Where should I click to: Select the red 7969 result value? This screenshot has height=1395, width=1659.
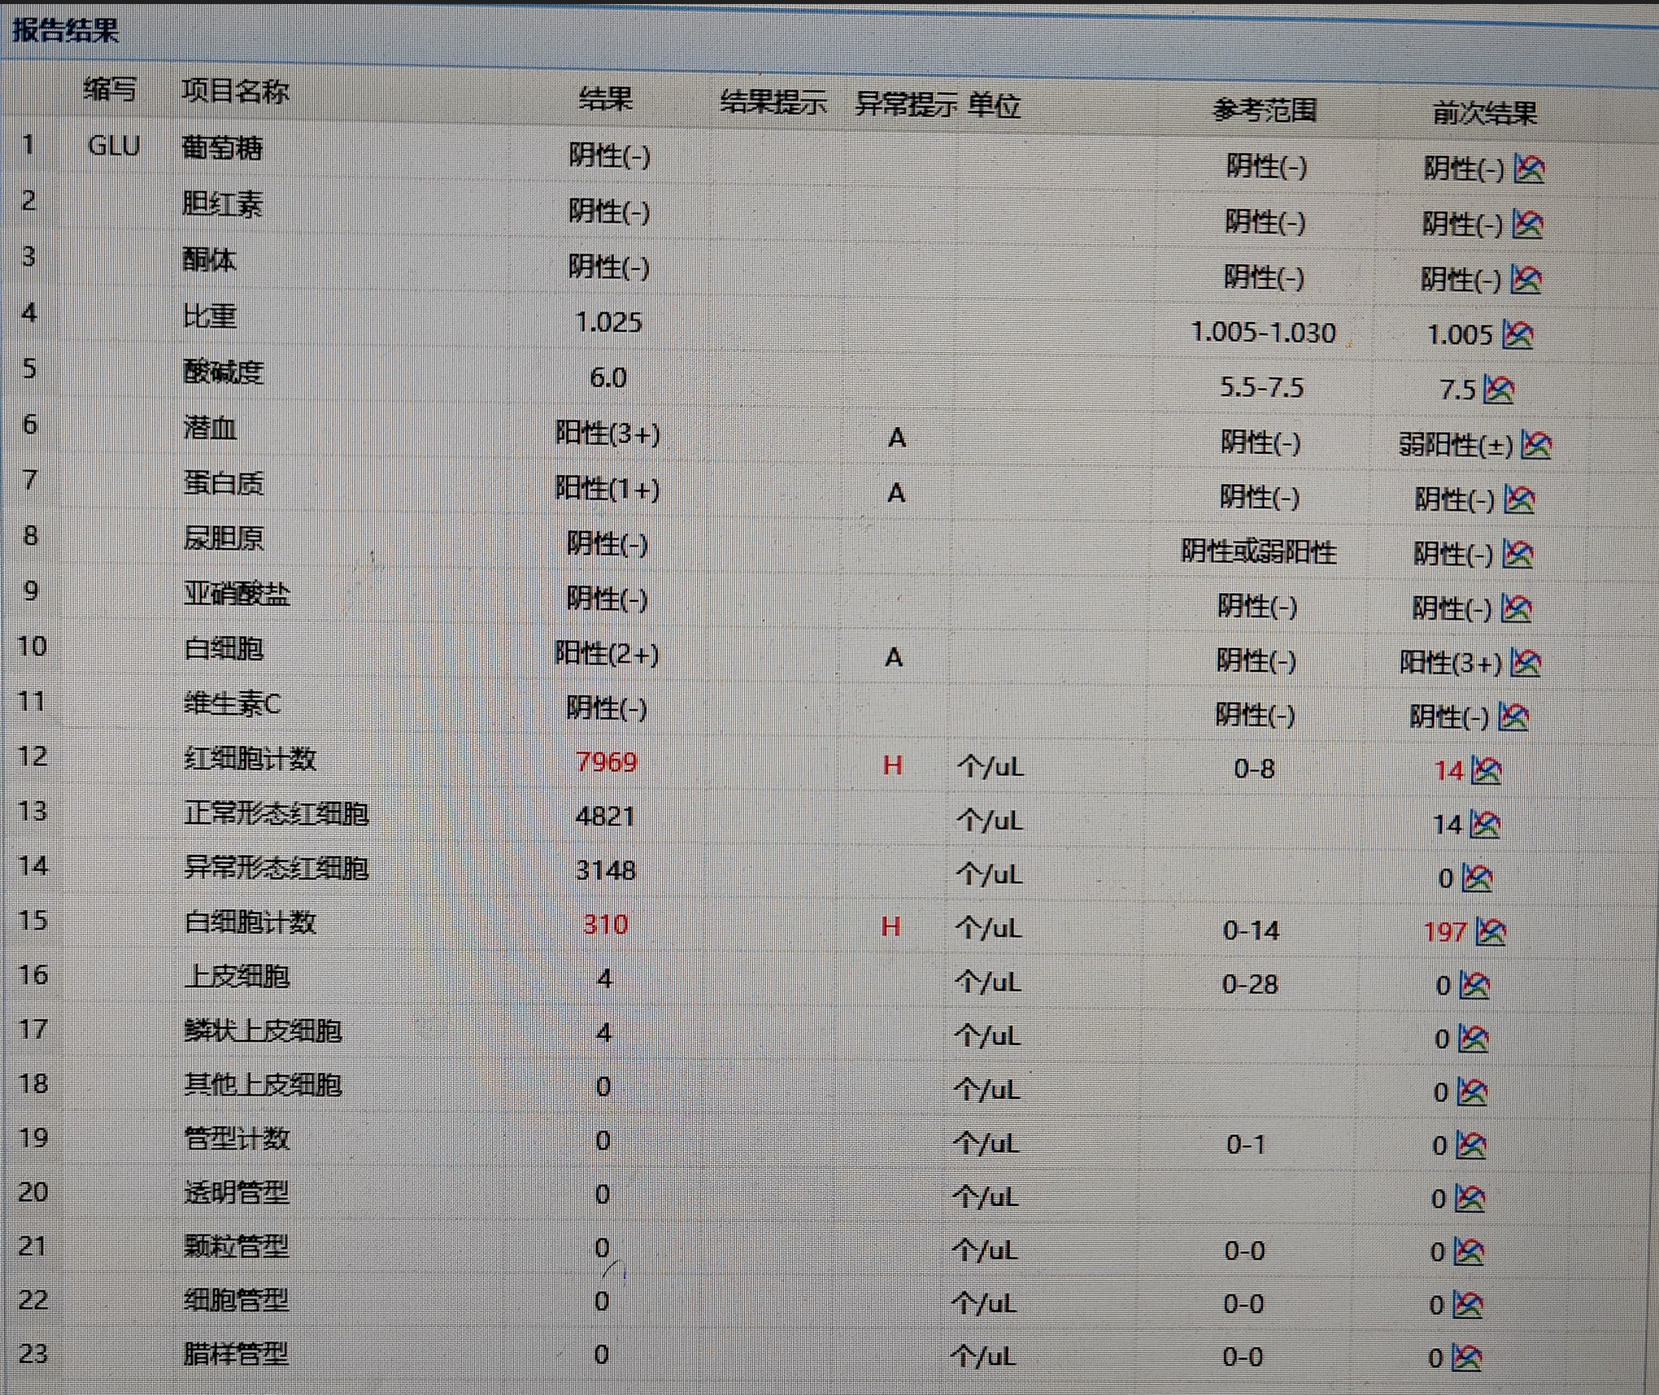point(606,762)
